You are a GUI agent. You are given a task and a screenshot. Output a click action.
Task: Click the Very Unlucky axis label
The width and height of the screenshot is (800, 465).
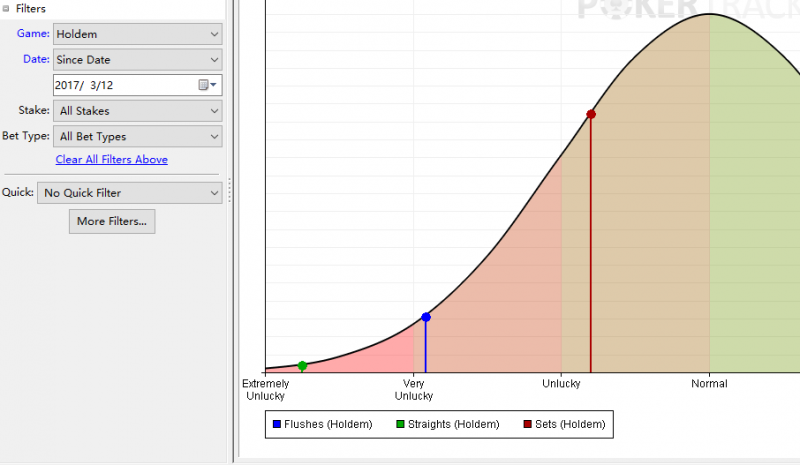click(414, 389)
